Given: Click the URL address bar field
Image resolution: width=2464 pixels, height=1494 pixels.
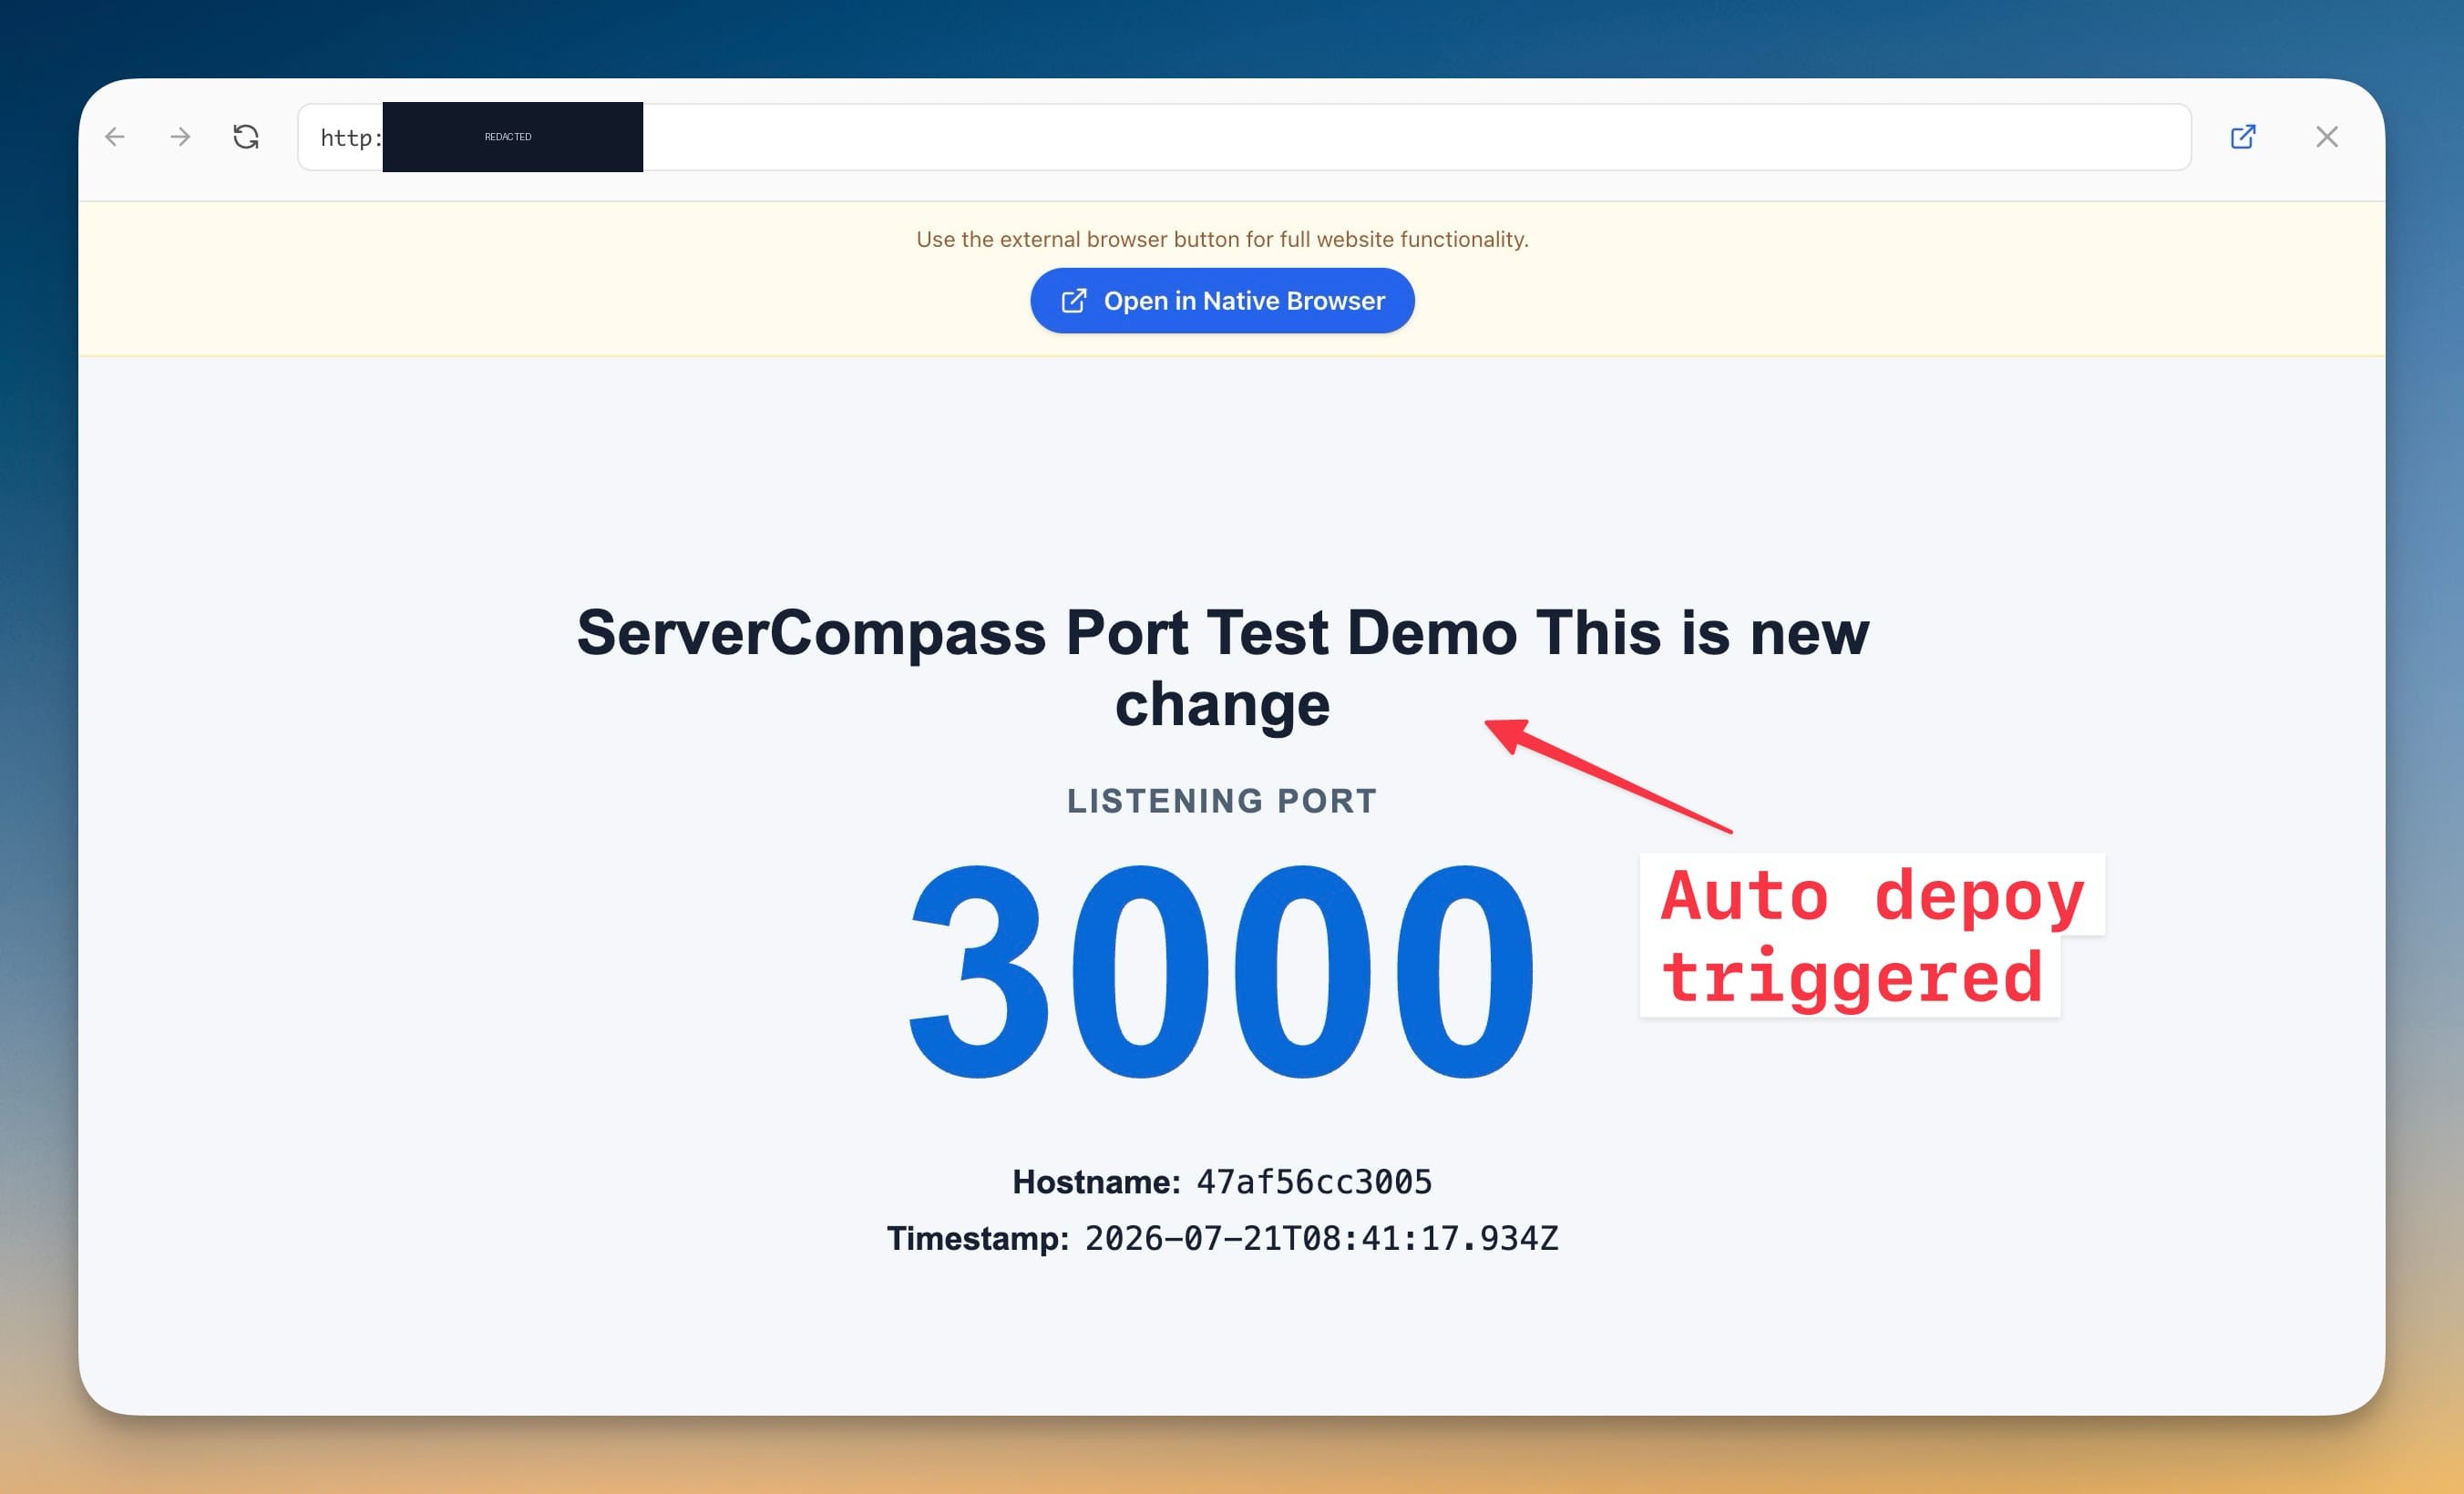Looking at the screenshot, I should 1244,137.
